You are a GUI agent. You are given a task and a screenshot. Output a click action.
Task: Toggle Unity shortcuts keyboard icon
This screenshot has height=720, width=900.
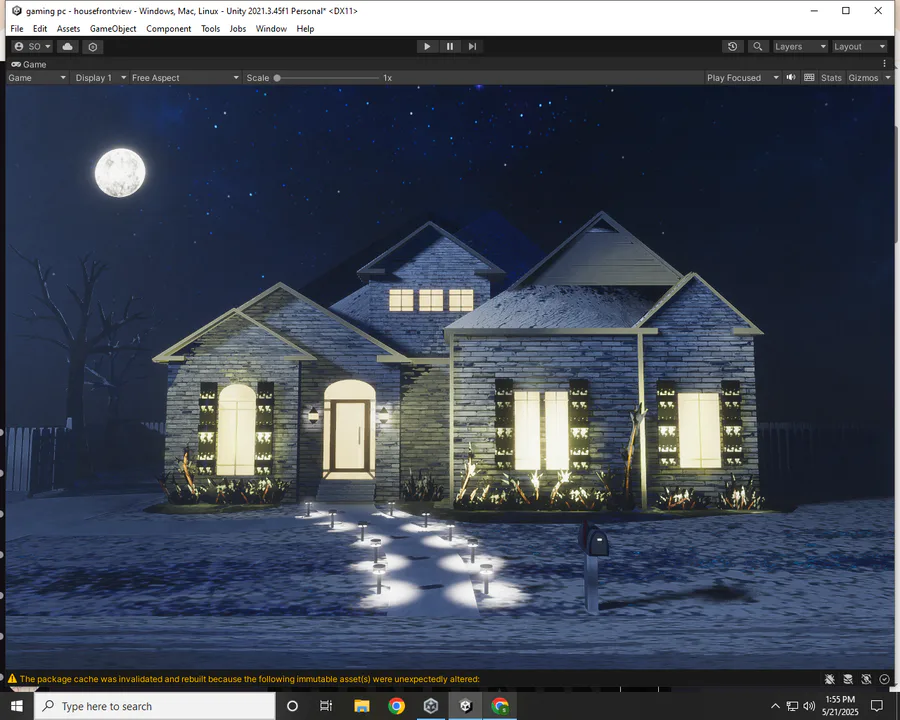point(809,77)
